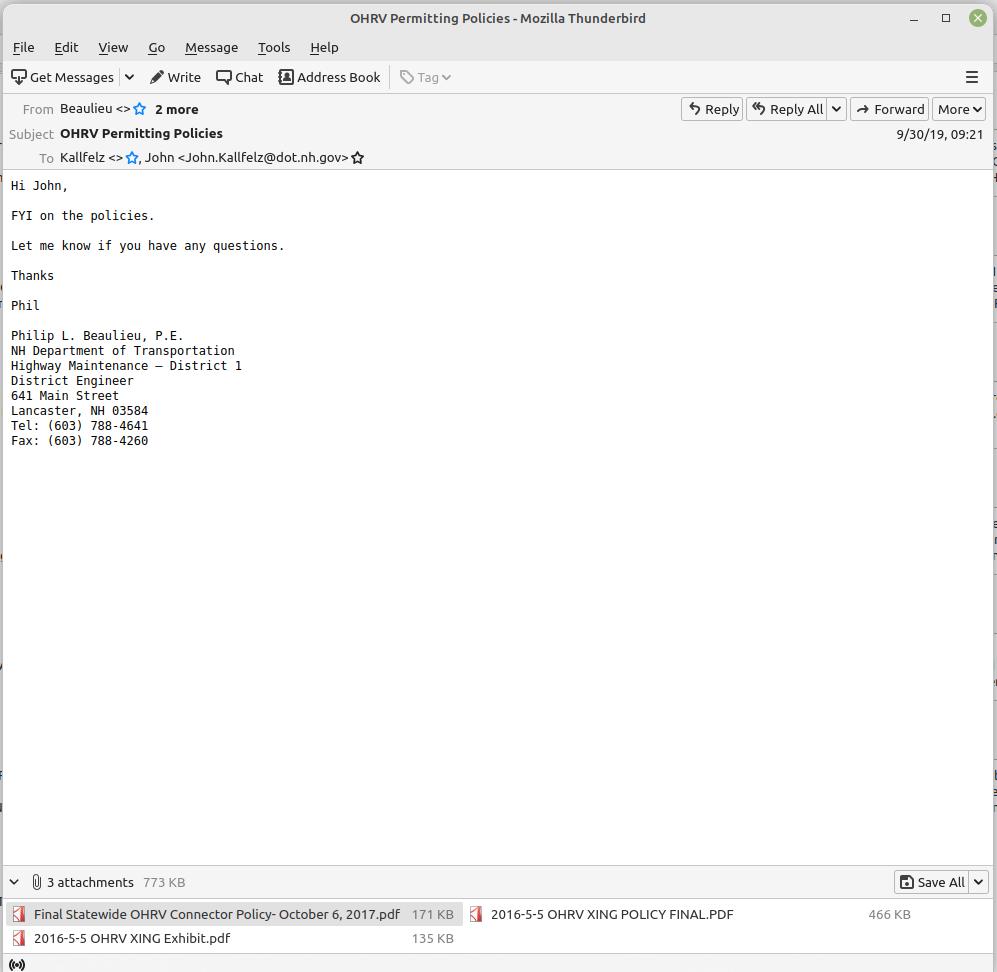997x972 pixels.
Task: Click the Forward button
Action: pos(889,109)
